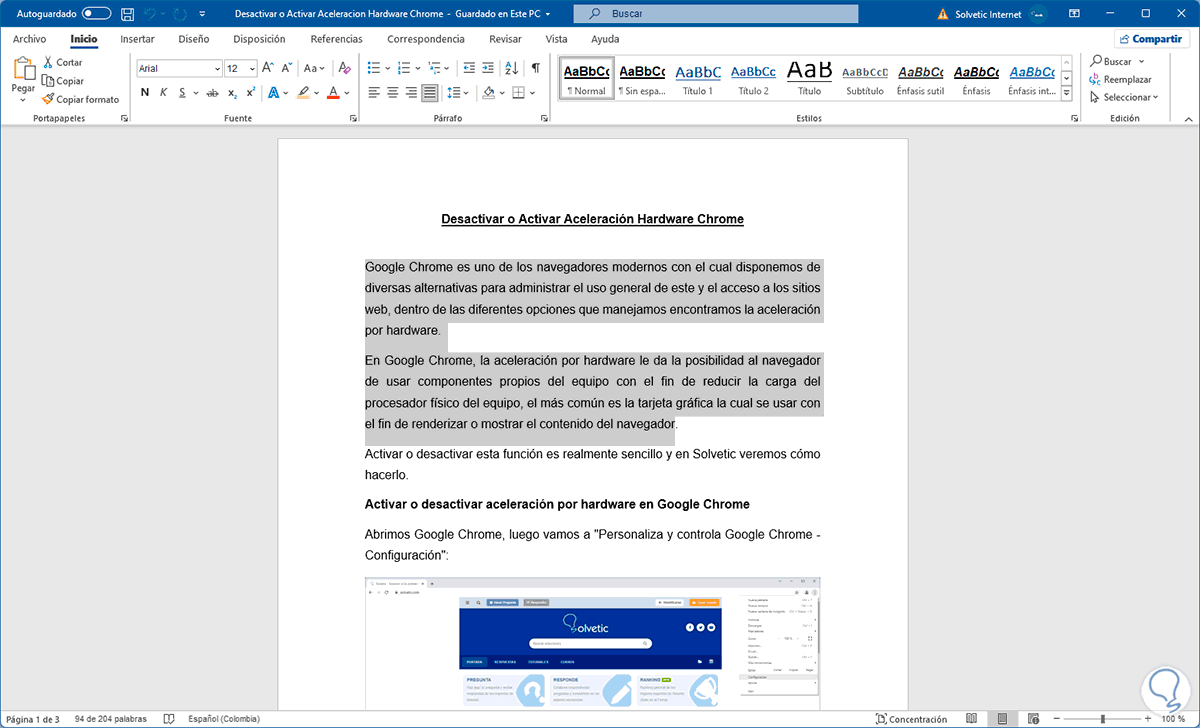Apply bullet list icon
Image resolution: width=1200 pixels, height=728 pixels.
point(374,68)
